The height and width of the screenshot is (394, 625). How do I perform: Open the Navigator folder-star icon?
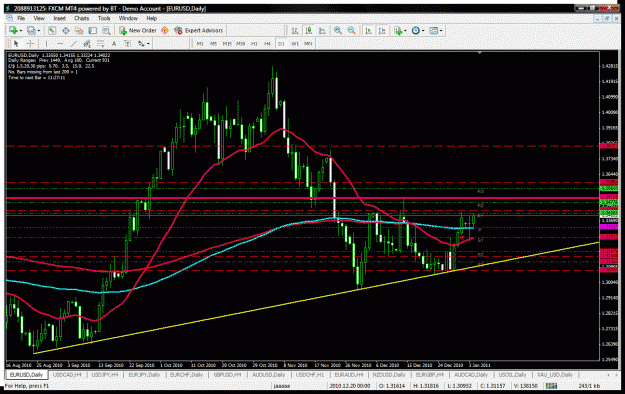[79, 30]
